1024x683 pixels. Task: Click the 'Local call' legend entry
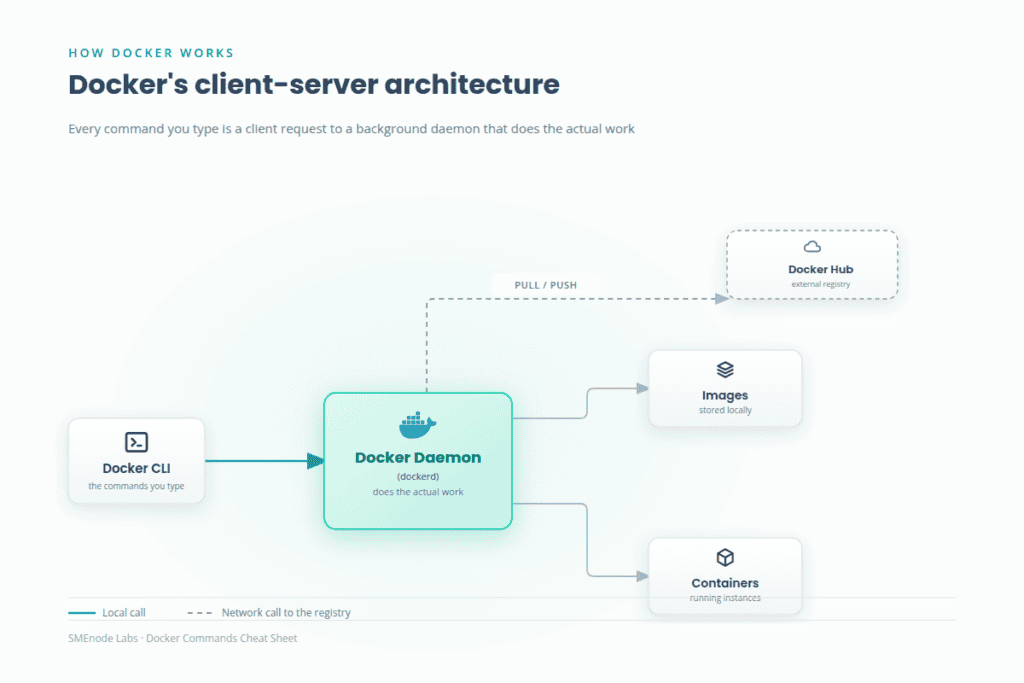coord(107,612)
